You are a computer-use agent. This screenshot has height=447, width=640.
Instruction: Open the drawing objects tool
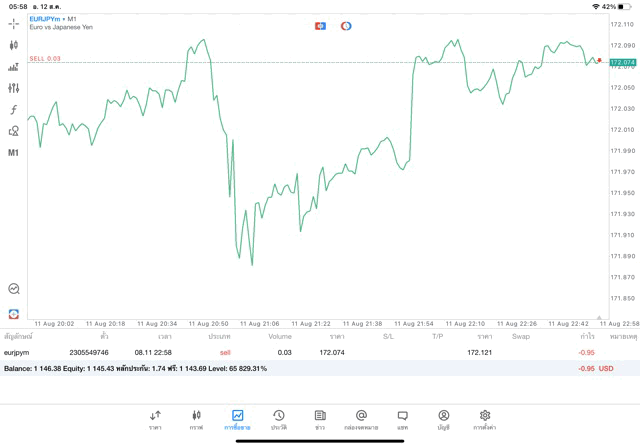[13, 131]
